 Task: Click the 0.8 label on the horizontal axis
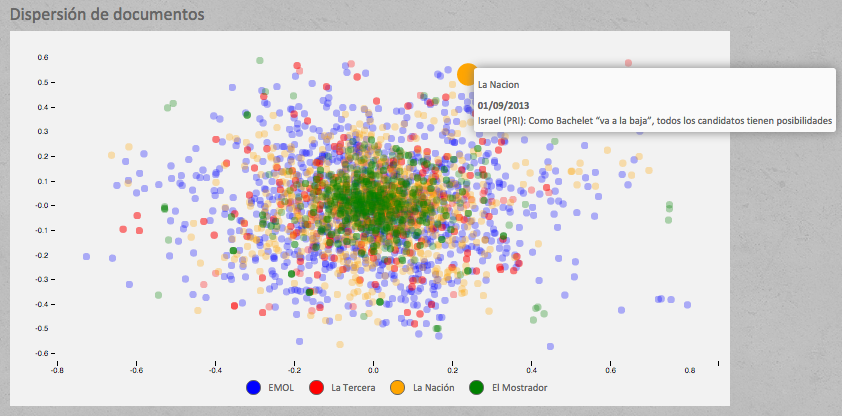point(689,370)
